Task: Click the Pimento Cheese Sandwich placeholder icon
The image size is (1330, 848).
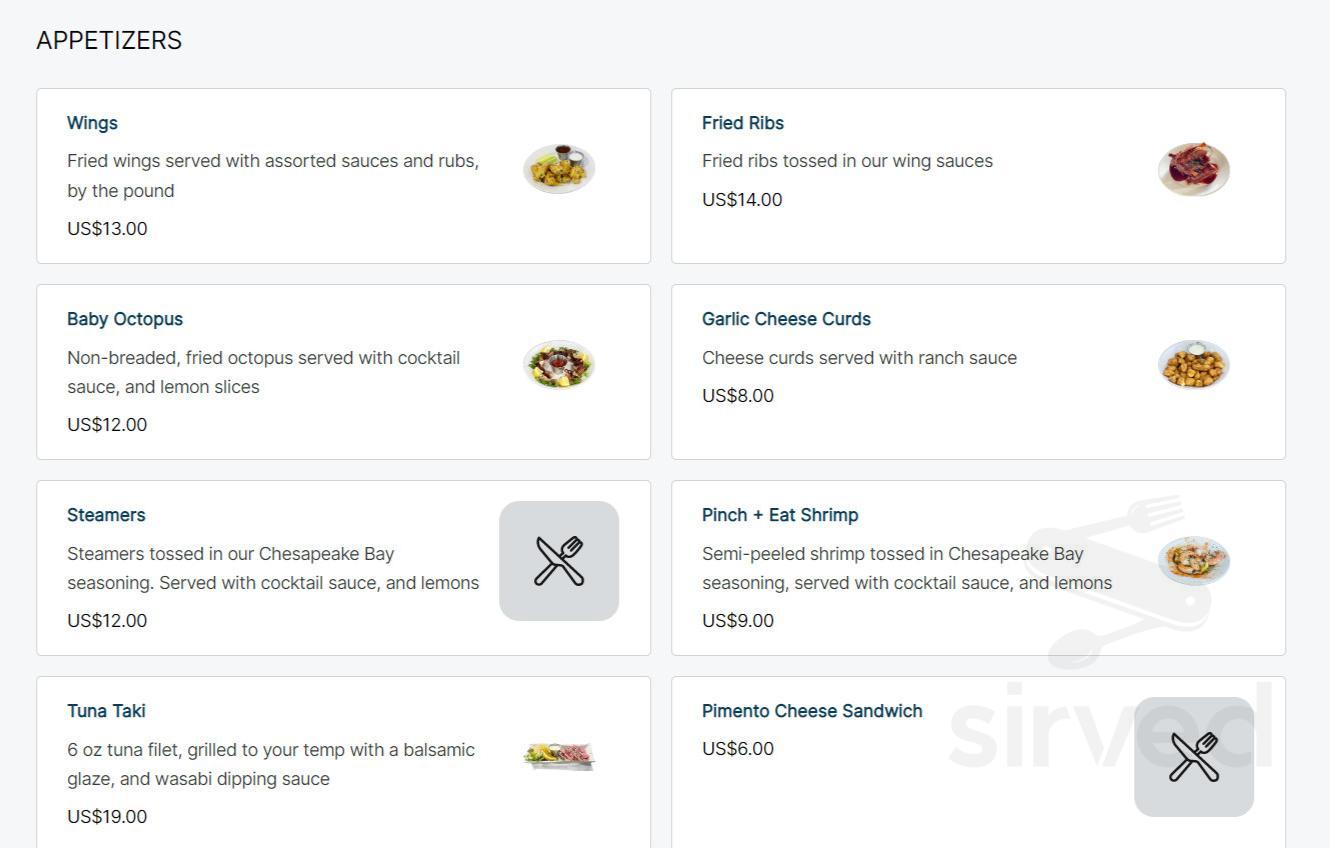Action: click(1193, 757)
